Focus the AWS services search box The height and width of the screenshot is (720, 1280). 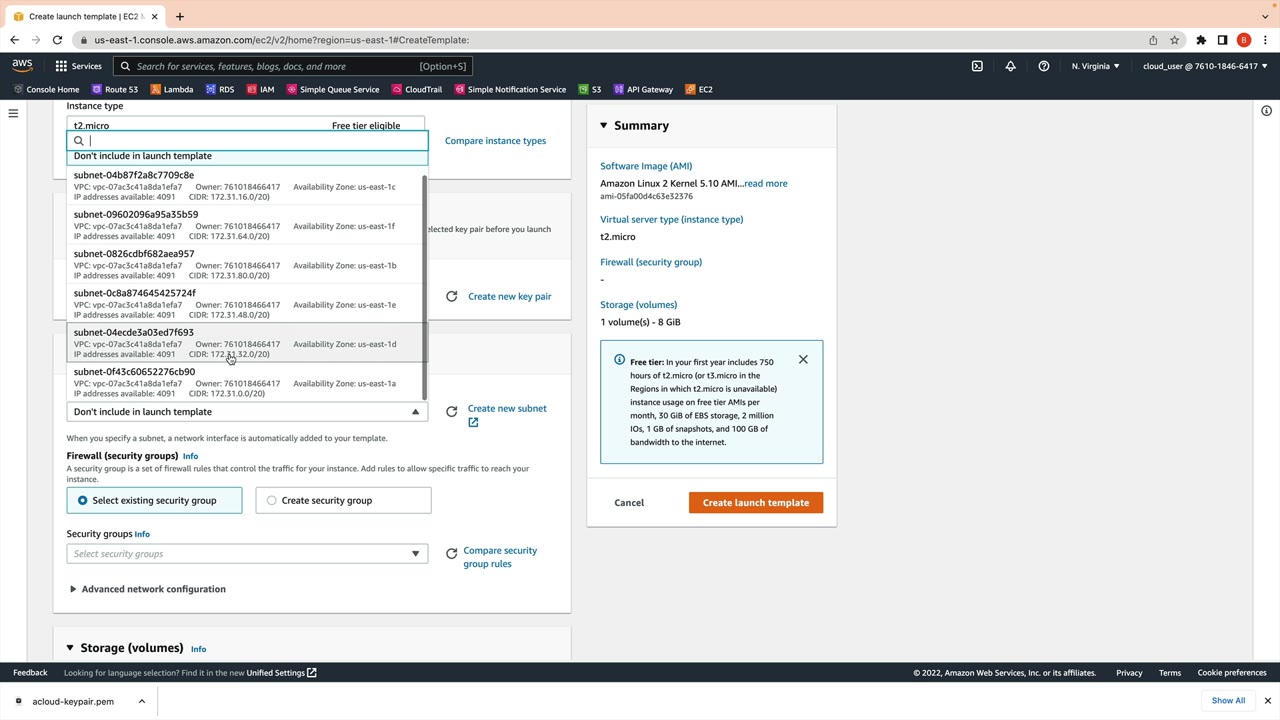[293, 66]
